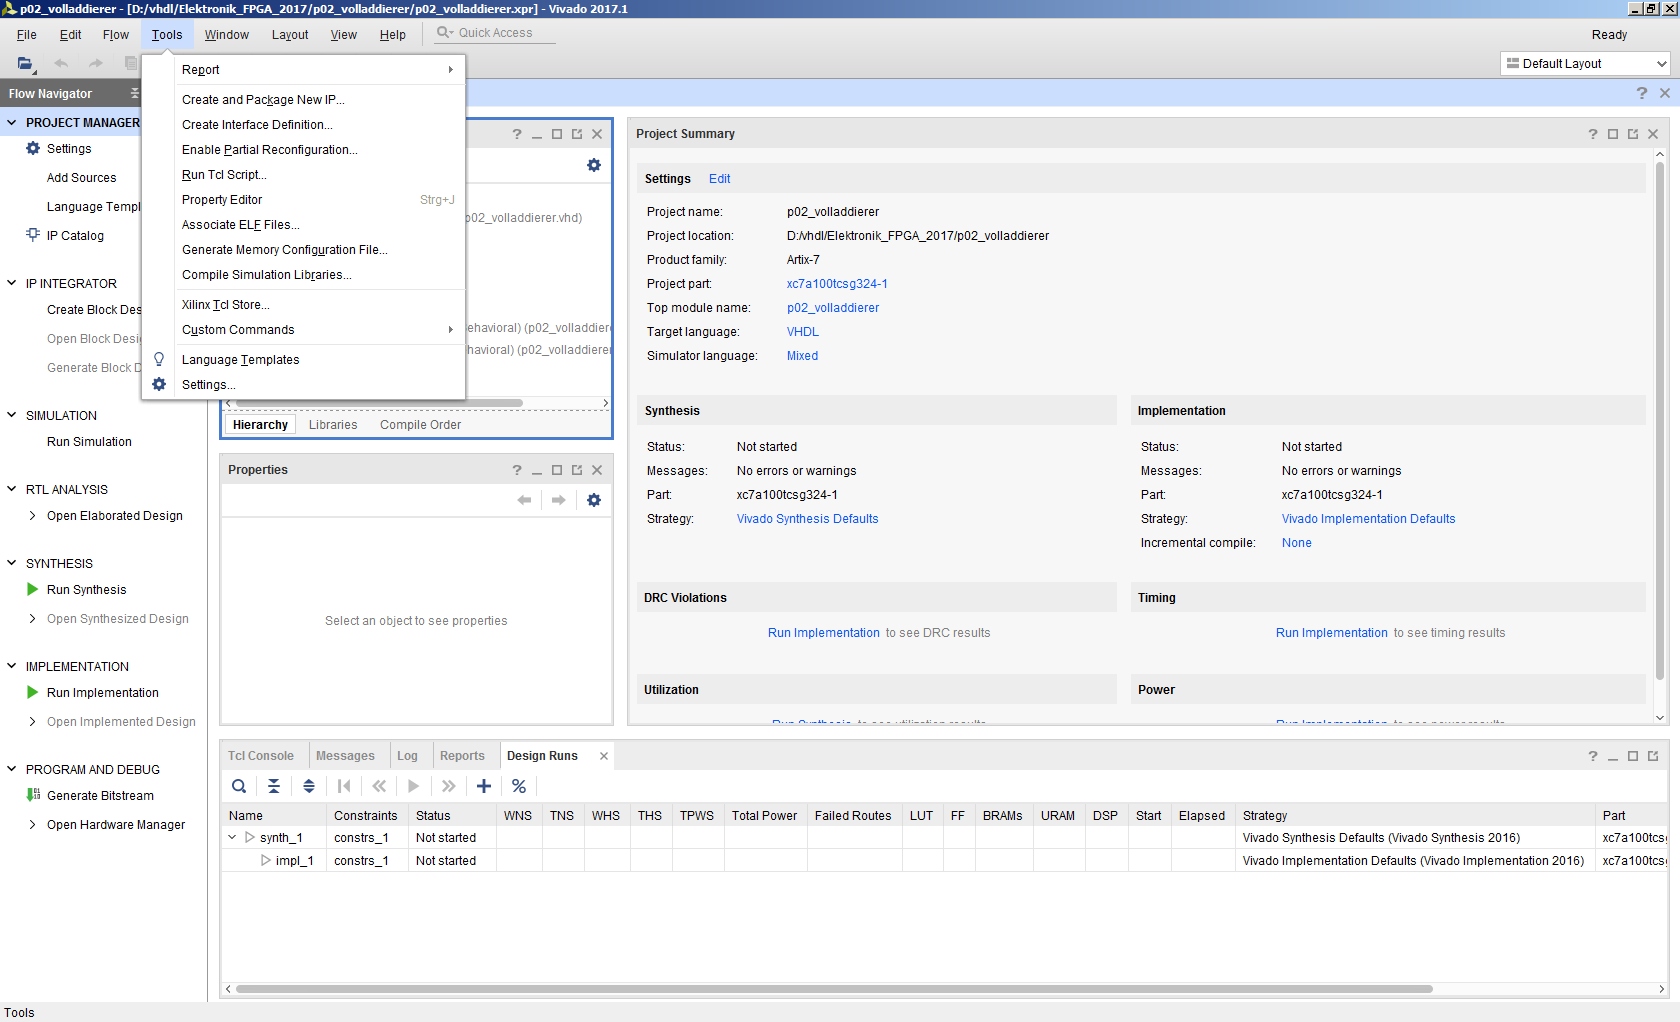Click Reset to previous step icon in Design Runs
Viewport: 1680px width, 1022px height.
344,786
